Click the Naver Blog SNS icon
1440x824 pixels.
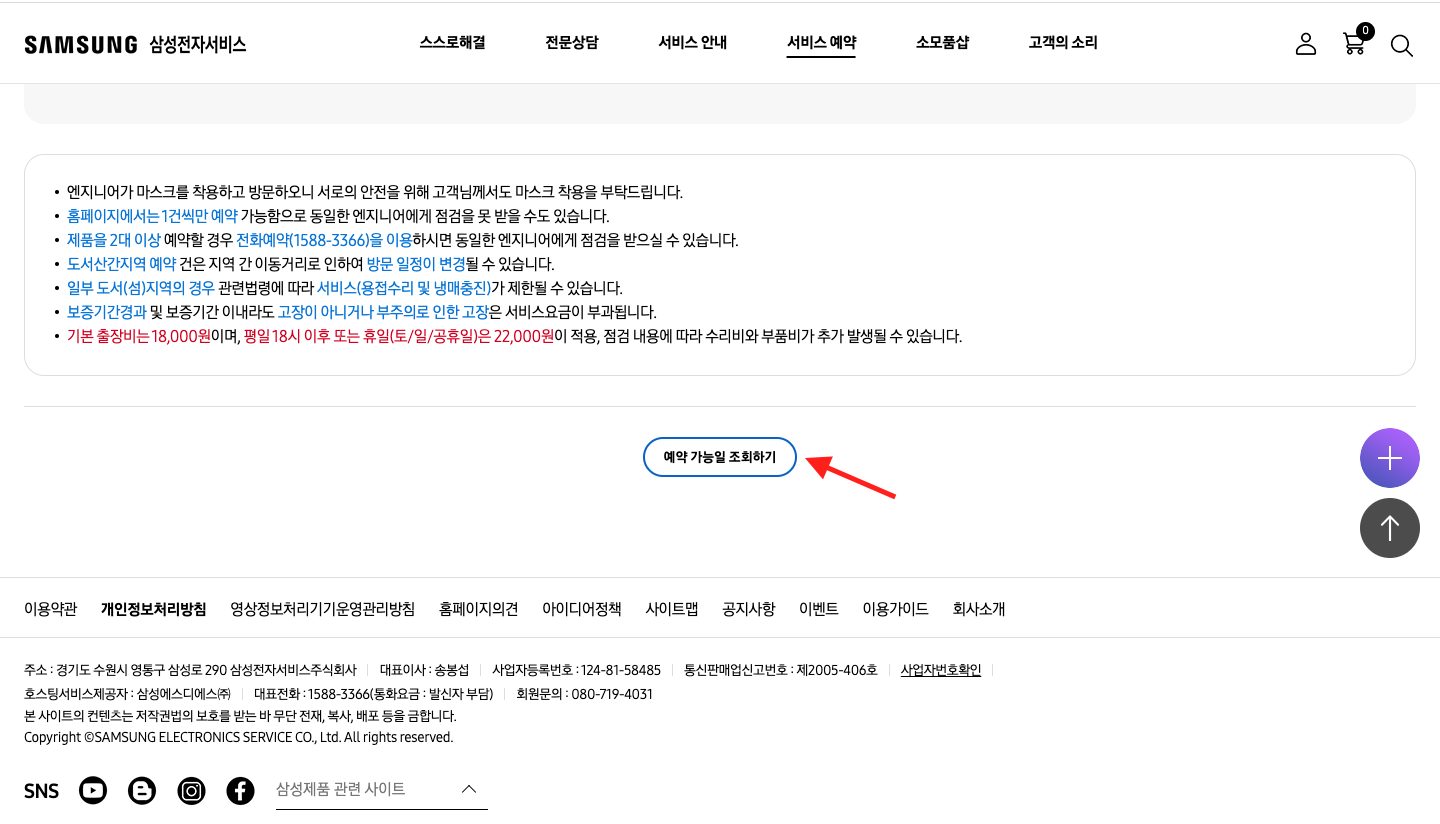pos(141,790)
